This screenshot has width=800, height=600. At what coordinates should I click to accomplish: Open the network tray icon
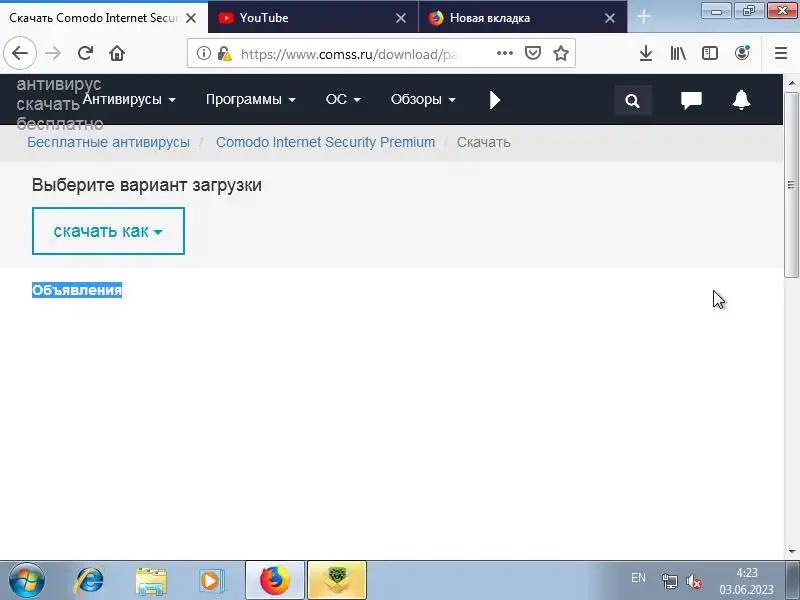point(669,581)
